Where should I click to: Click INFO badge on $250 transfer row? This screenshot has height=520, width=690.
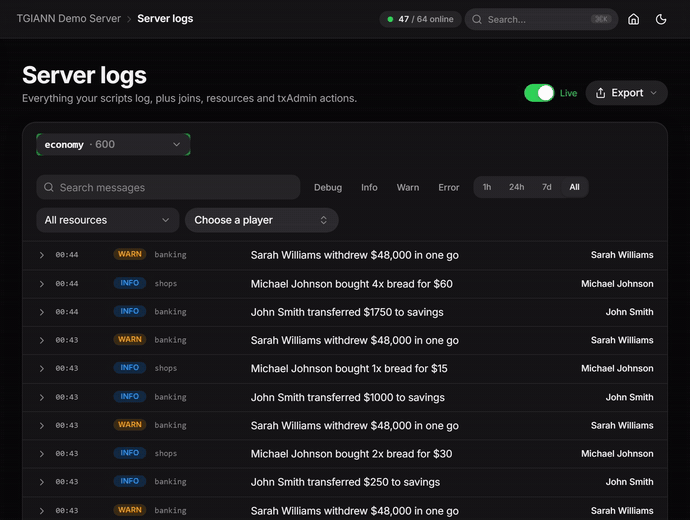(130, 481)
